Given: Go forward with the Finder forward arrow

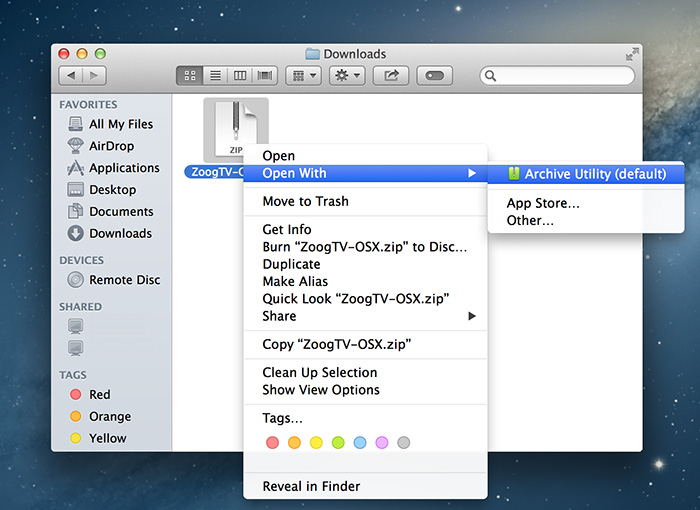Looking at the screenshot, I should [x=94, y=75].
